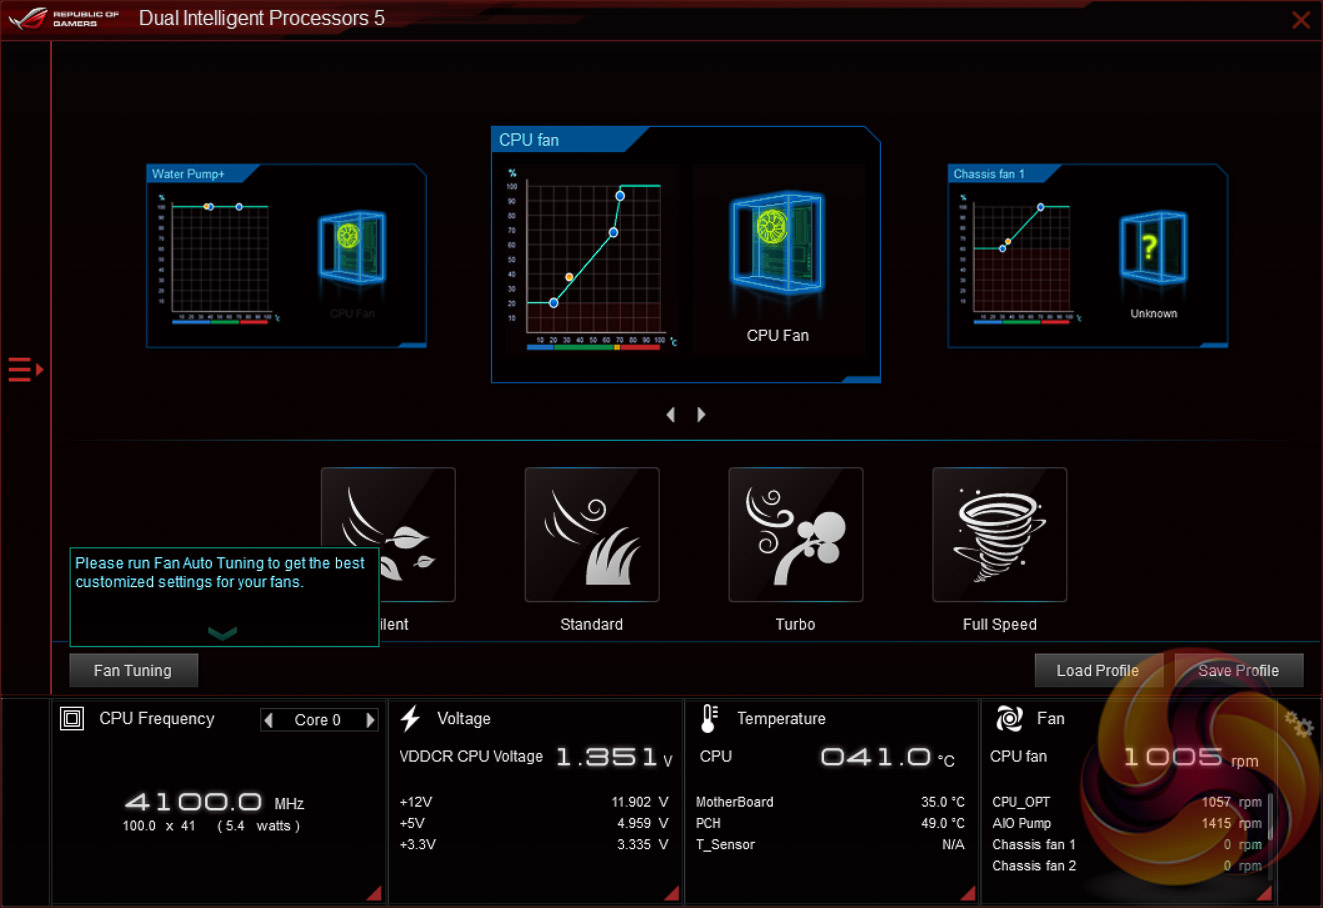Switch to the previous CPU core

(x=268, y=720)
